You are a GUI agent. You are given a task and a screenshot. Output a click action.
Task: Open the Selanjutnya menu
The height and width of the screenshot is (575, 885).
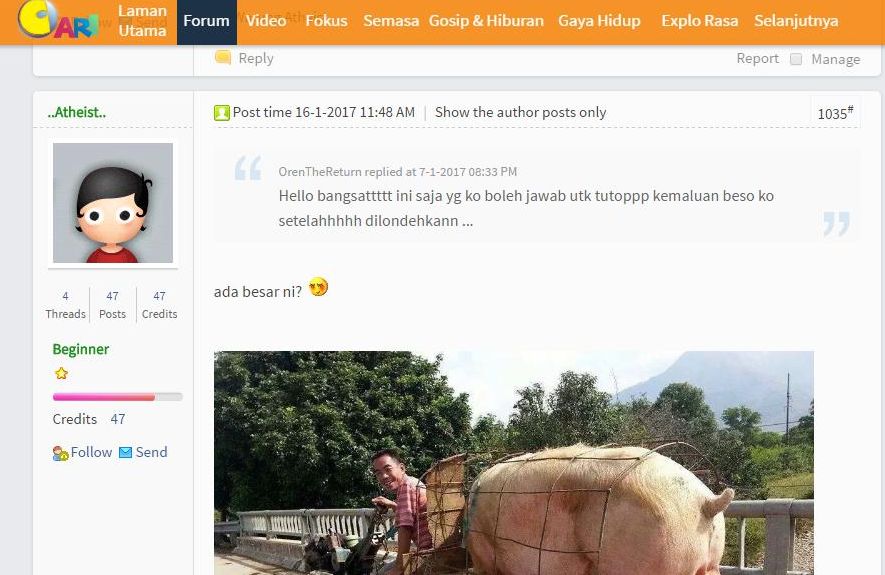[x=796, y=21]
